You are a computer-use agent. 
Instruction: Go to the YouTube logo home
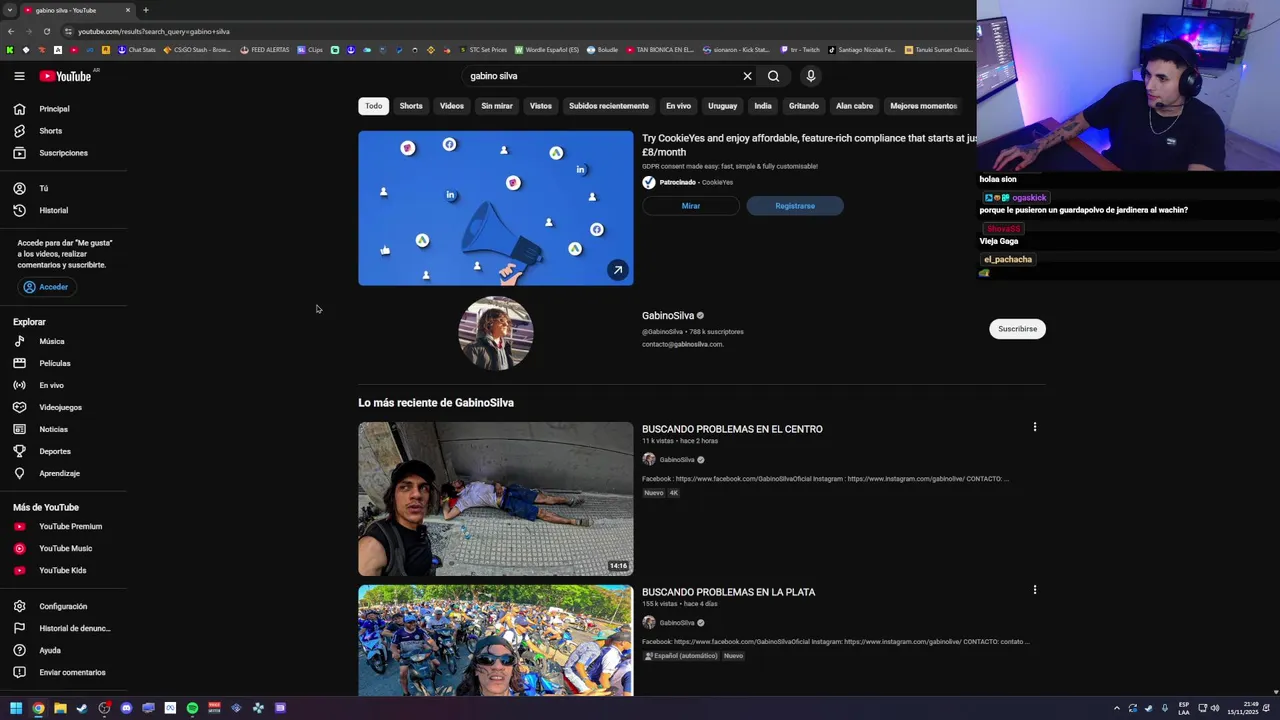click(x=65, y=76)
